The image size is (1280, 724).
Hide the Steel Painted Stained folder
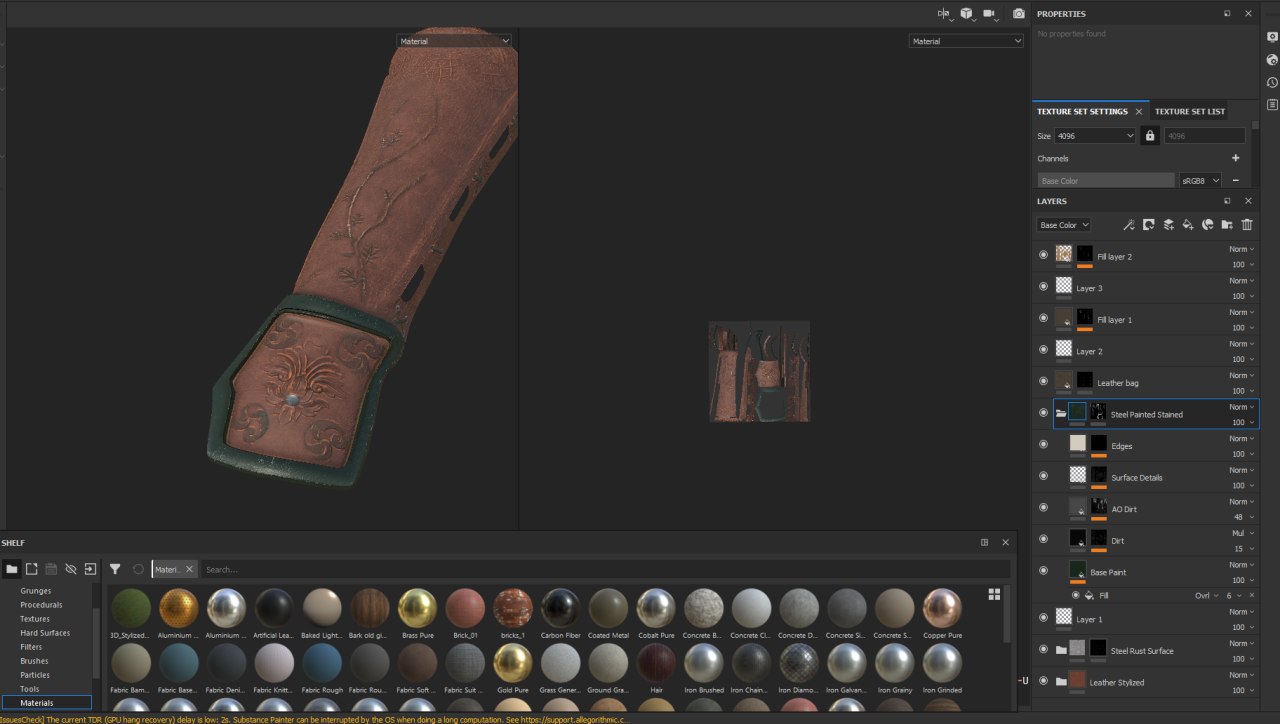(1043, 413)
